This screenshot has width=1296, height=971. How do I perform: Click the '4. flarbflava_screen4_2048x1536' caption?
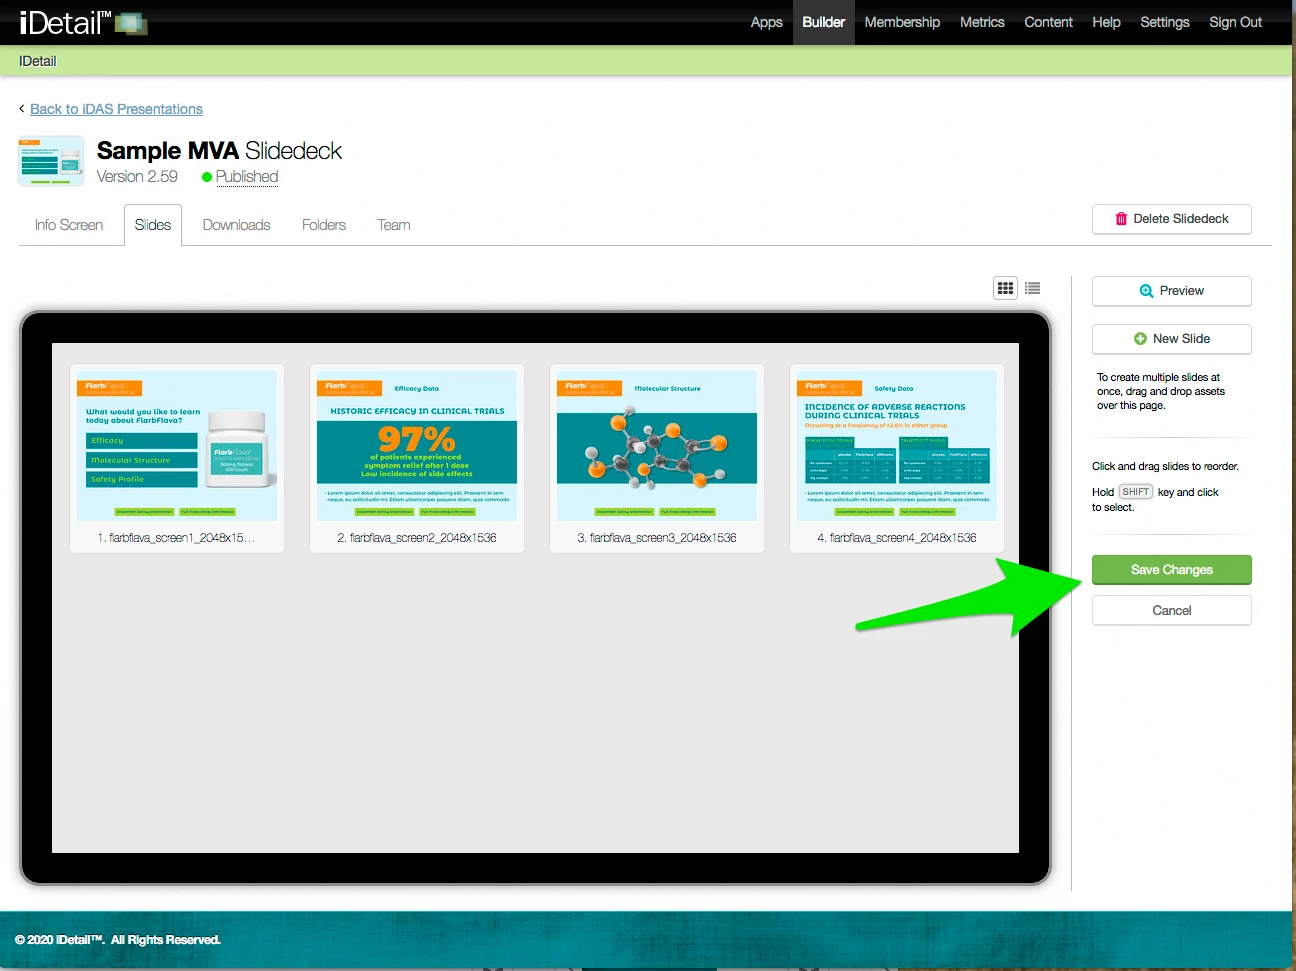[897, 538]
